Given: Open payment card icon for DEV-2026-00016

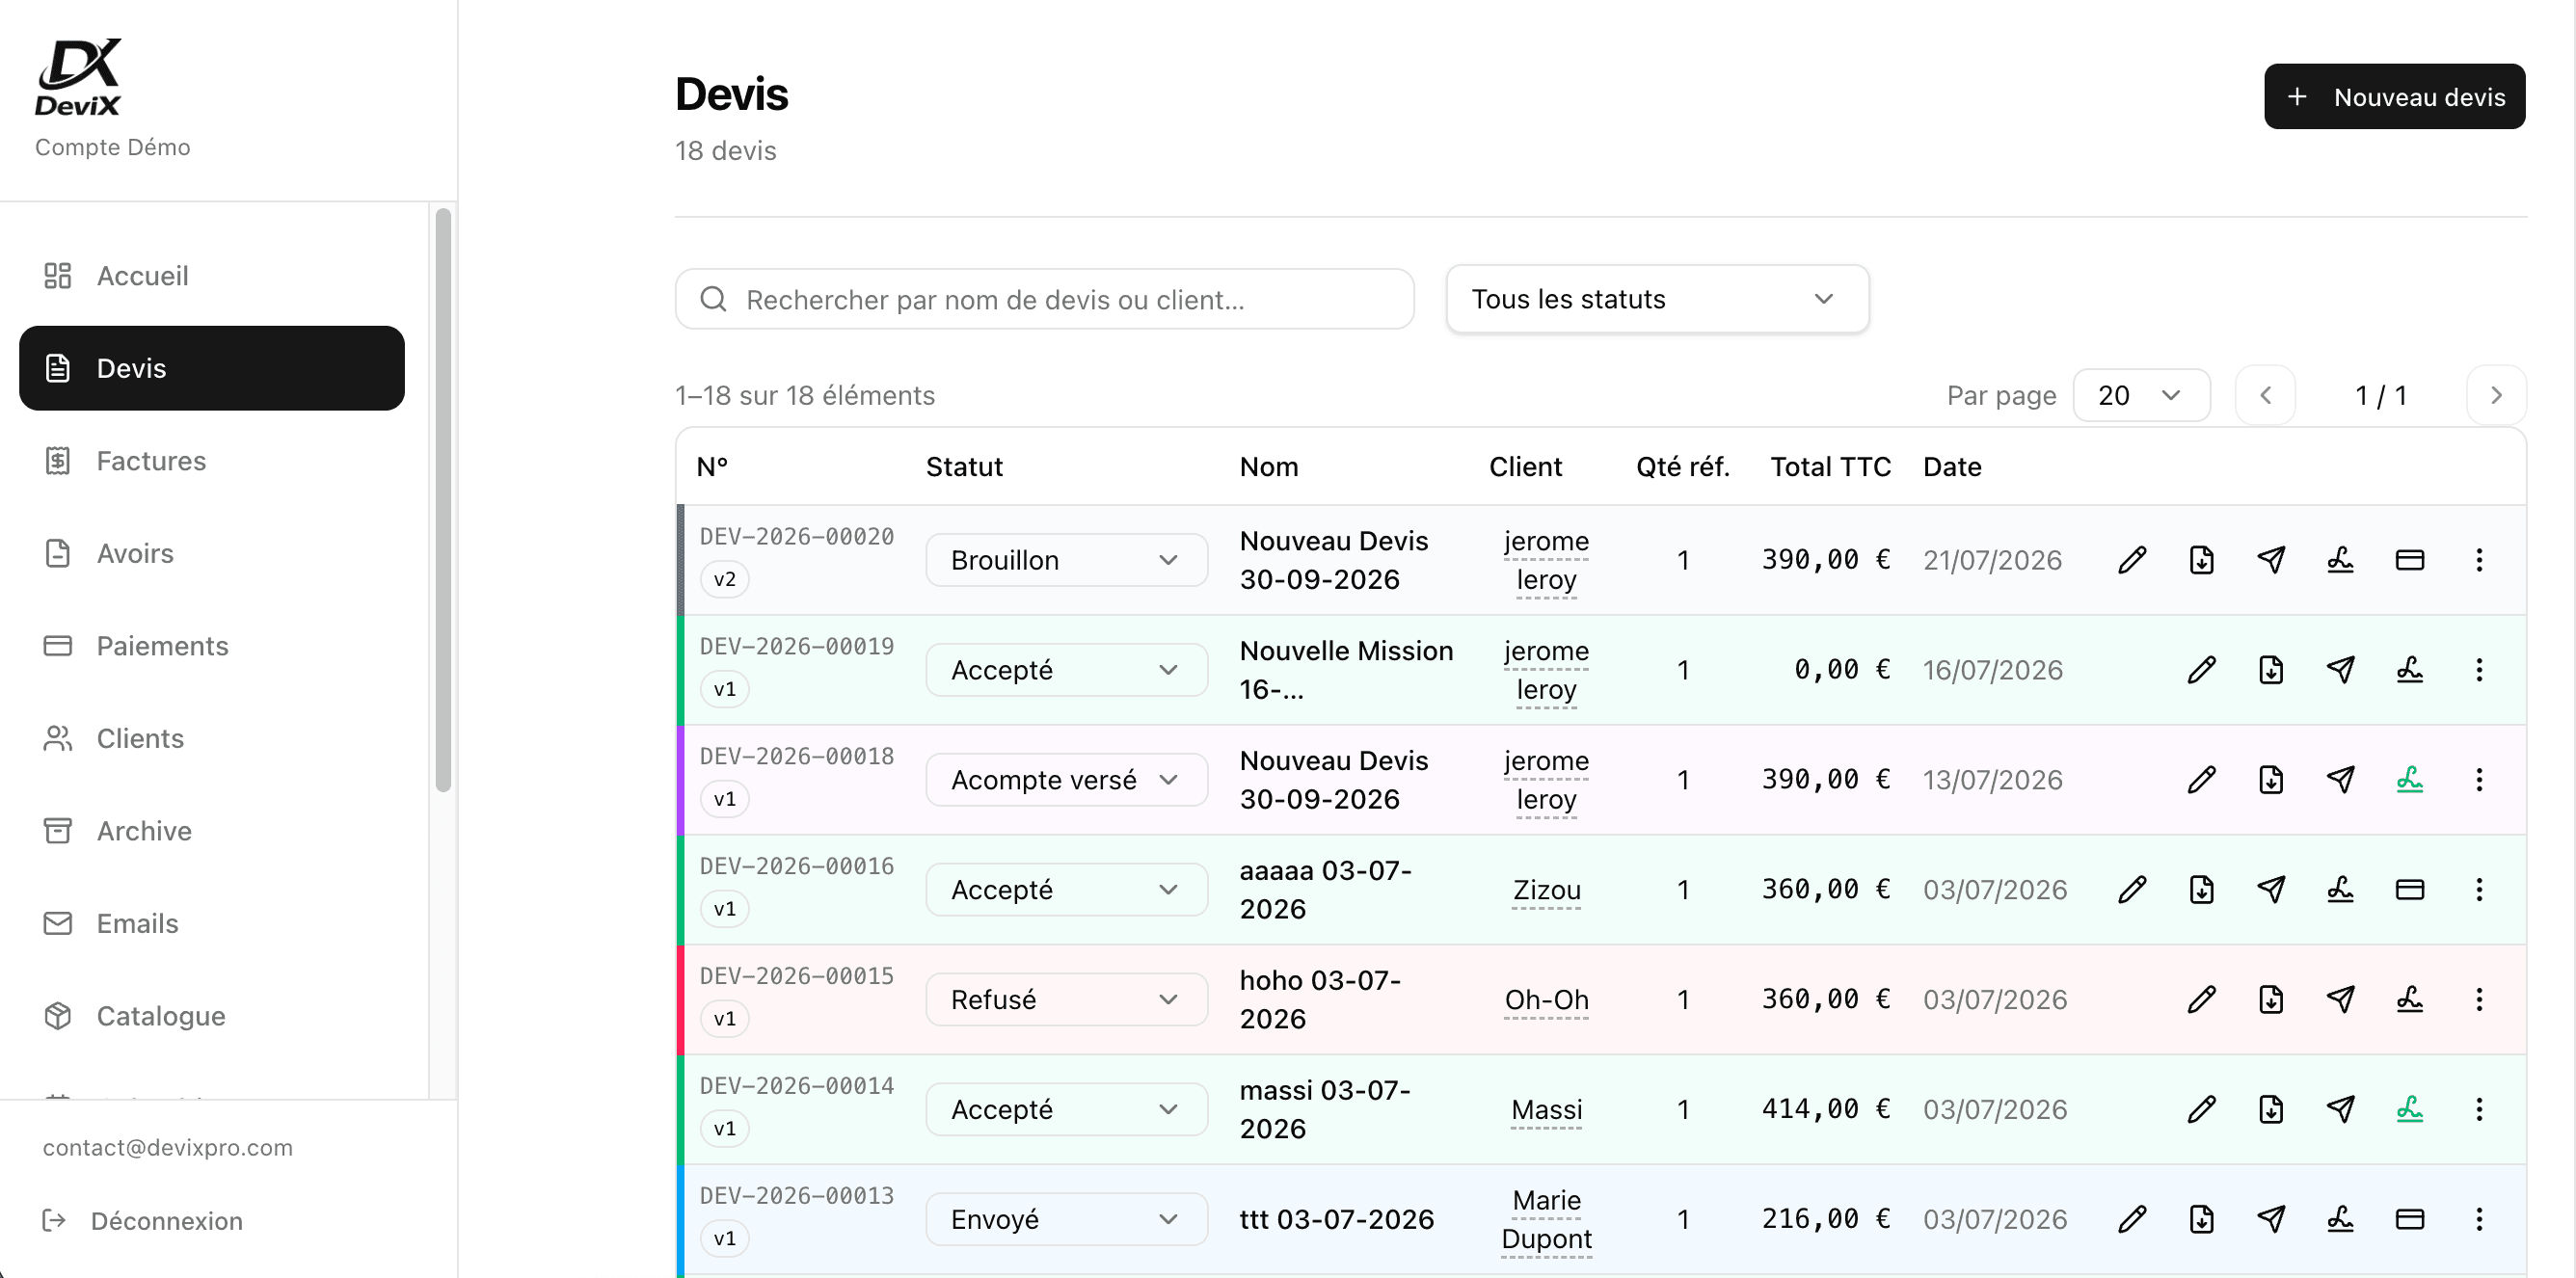Looking at the screenshot, I should coord(2410,890).
